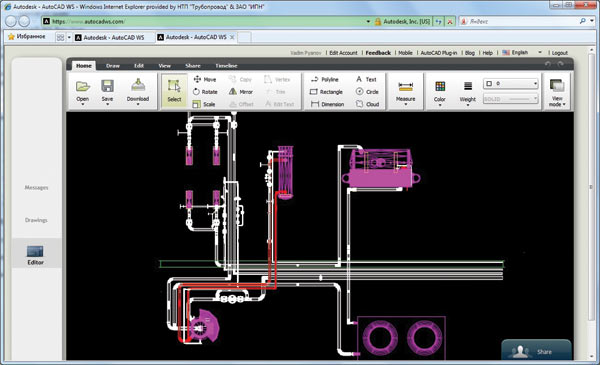
Task: Open the Favorites star button
Action: 27,37
